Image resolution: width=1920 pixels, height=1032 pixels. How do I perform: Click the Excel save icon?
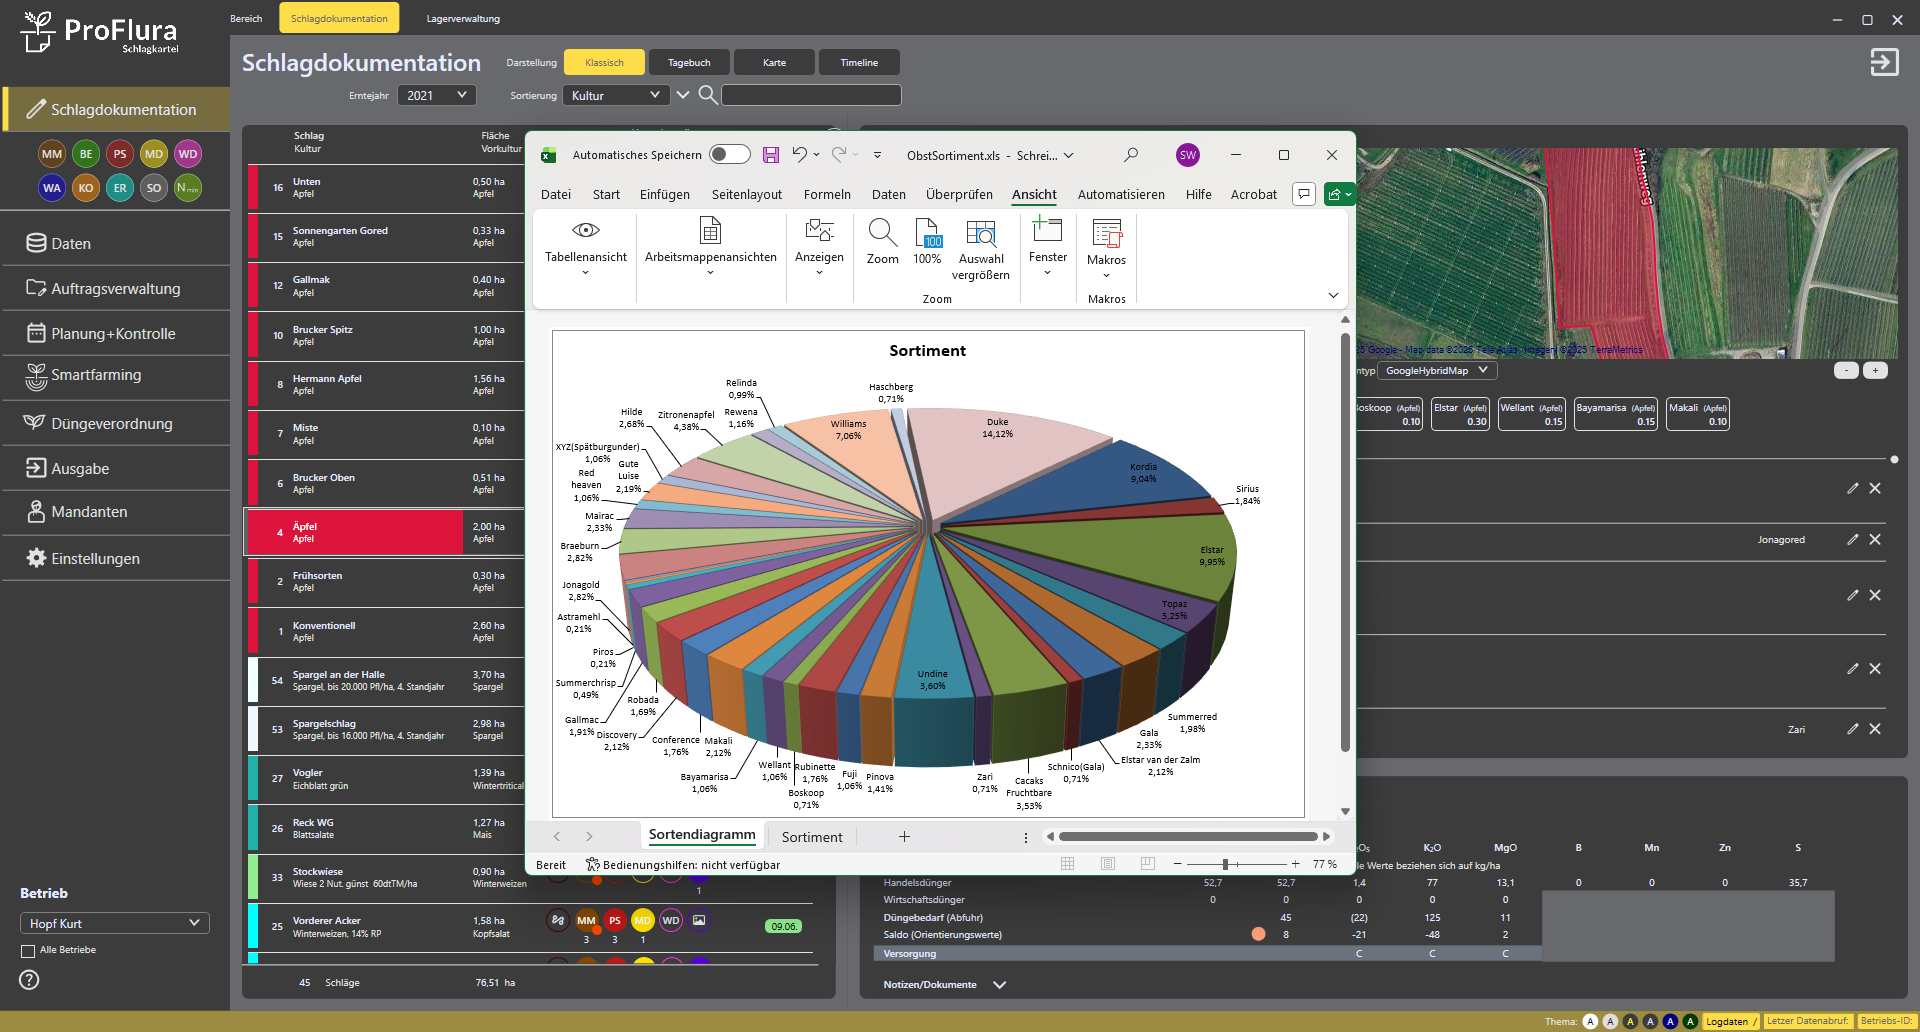pyautogui.click(x=770, y=155)
